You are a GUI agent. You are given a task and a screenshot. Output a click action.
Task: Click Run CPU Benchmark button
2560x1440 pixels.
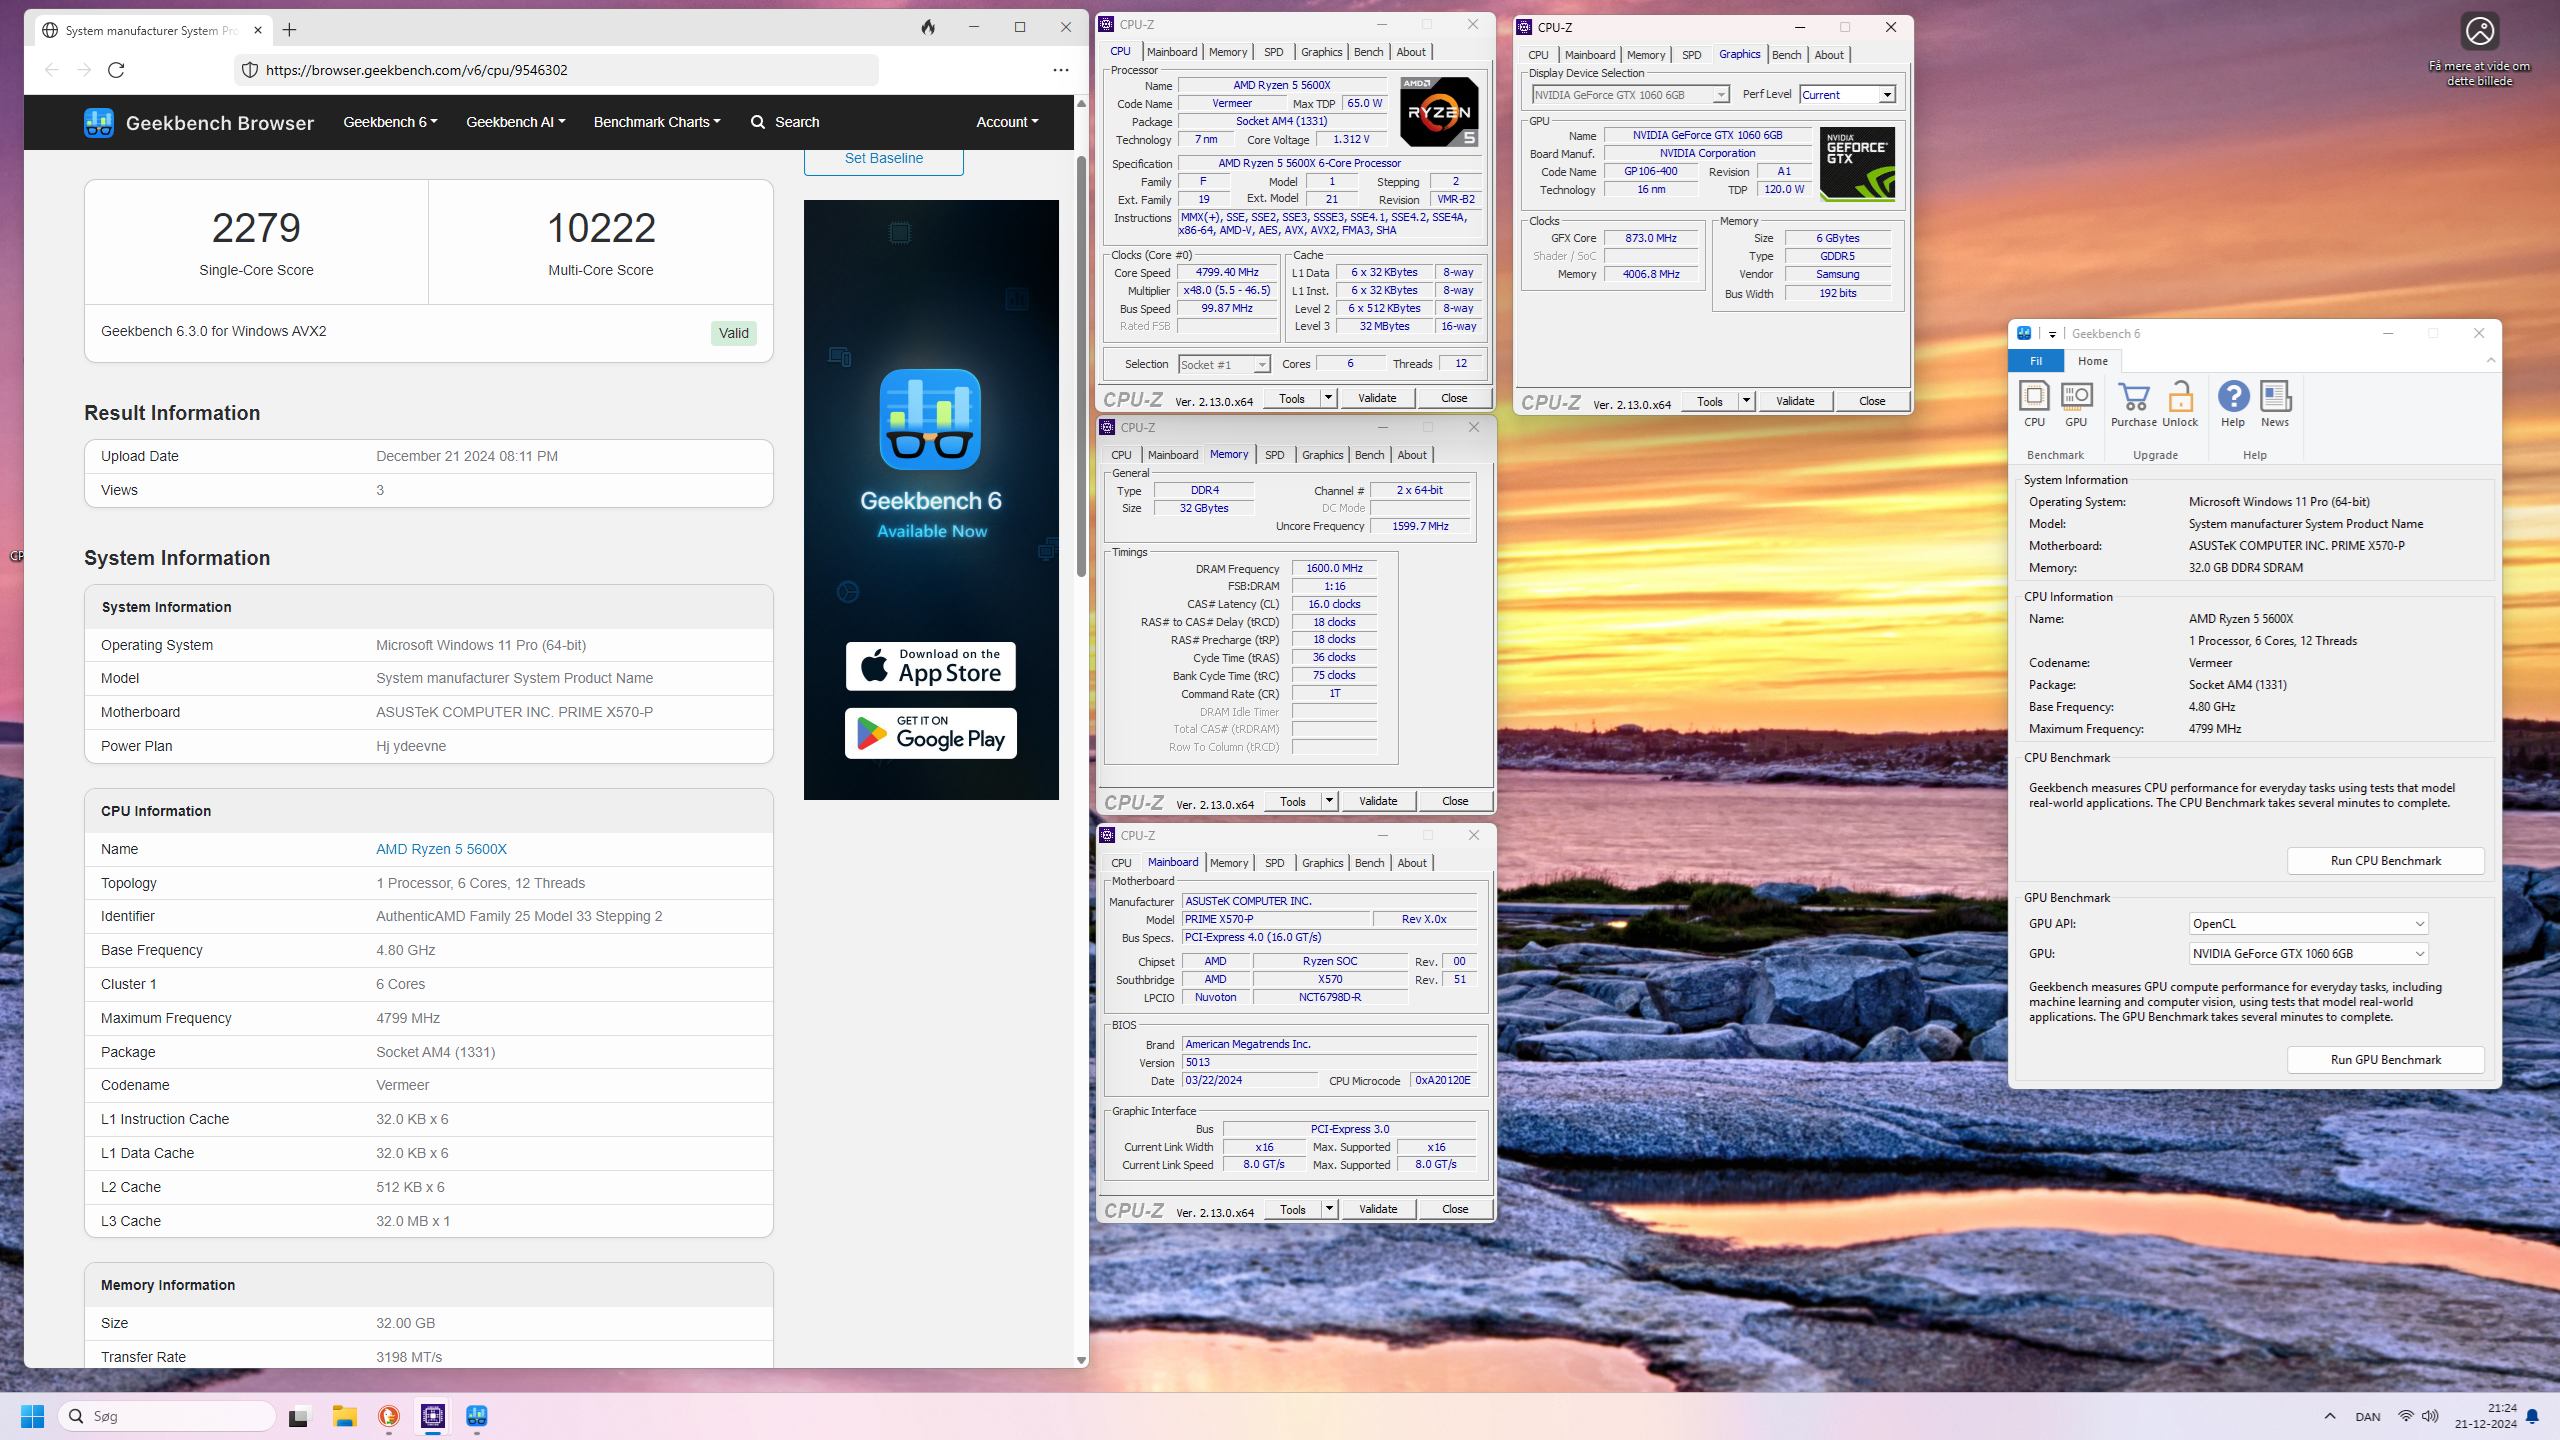[2385, 861]
